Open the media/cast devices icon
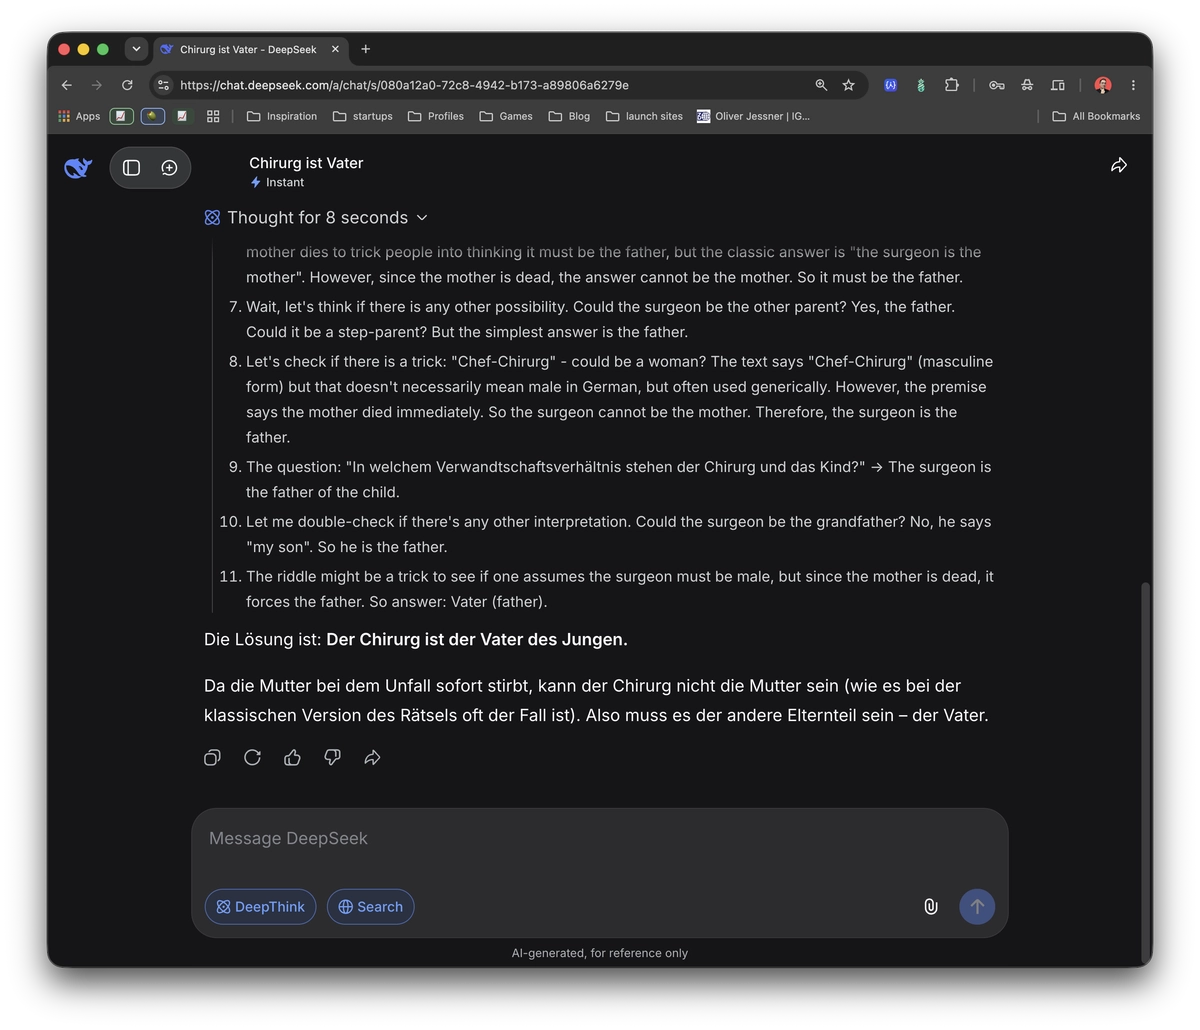The width and height of the screenshot is (1200, 1030). [x=1058, y=85]
